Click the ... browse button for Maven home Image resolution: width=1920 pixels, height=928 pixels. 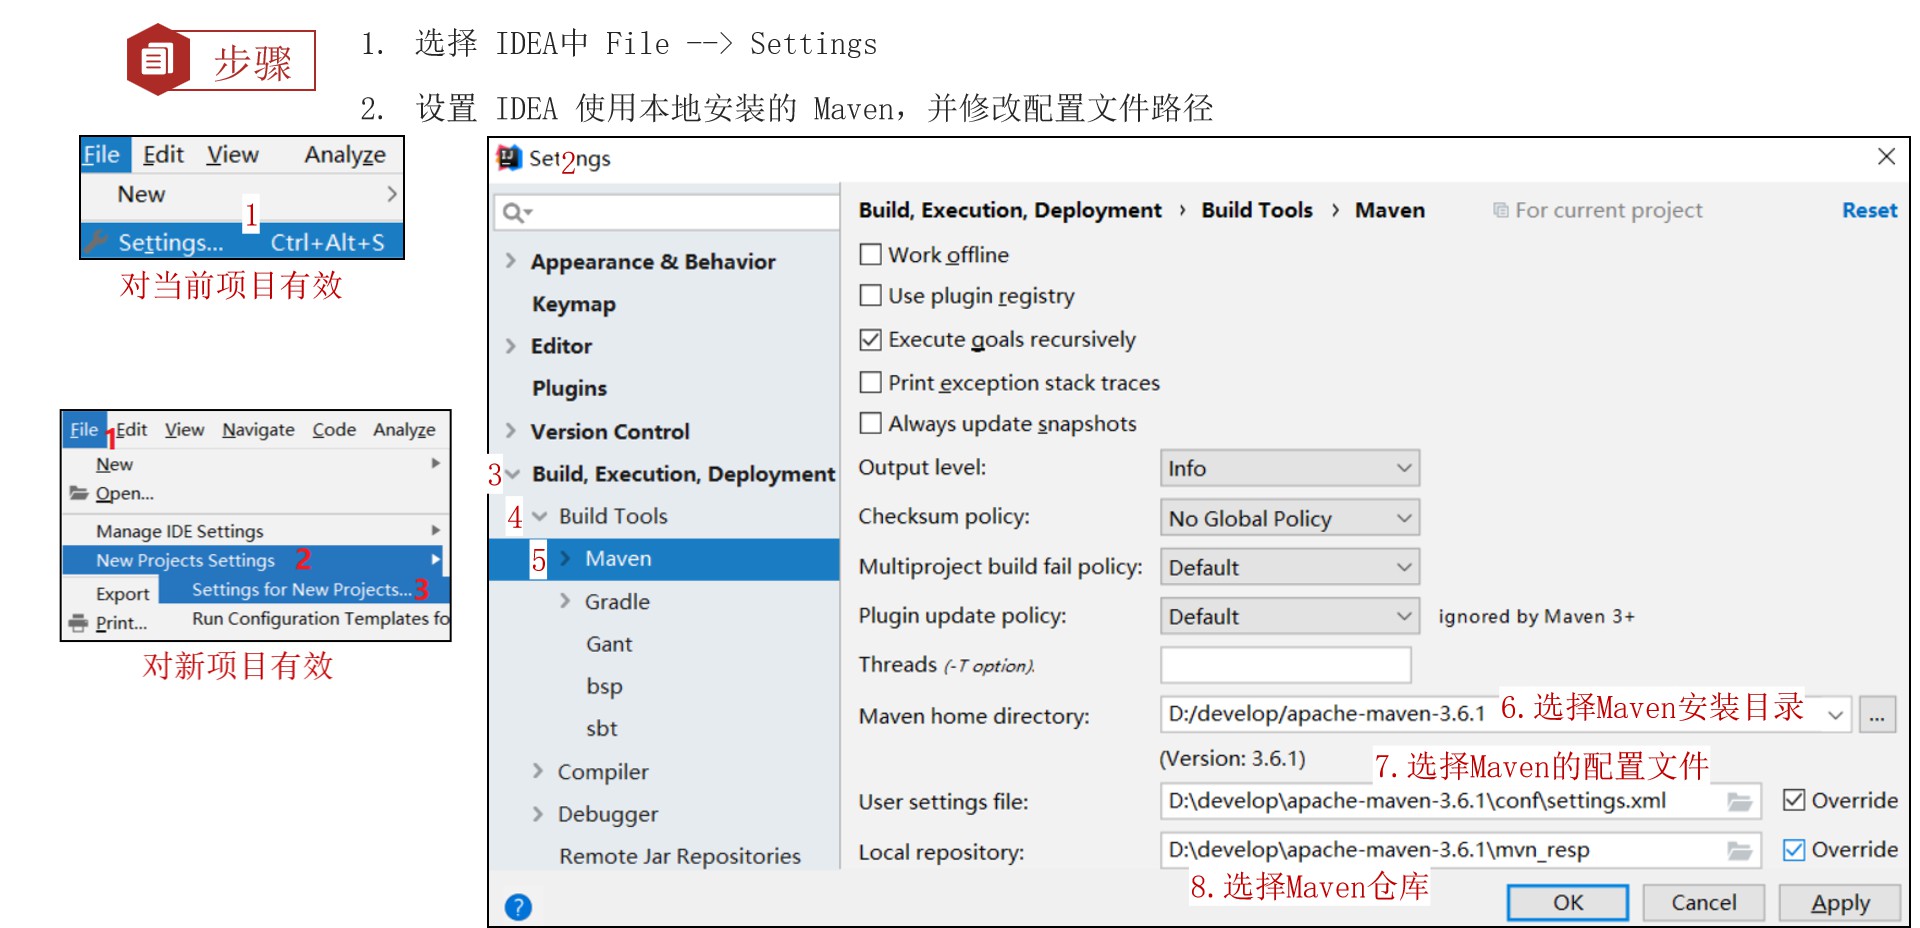[x=1877, y=714]
